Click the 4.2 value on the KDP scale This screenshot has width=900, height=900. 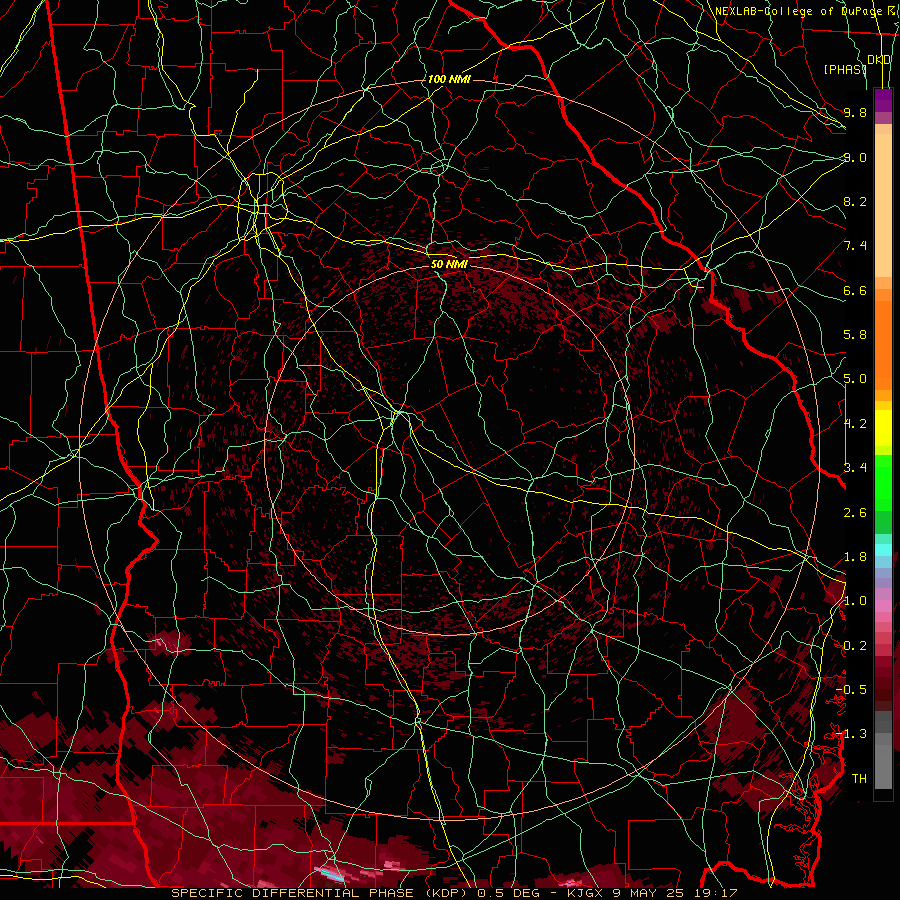pyautogui.click(x=855, y=424)
